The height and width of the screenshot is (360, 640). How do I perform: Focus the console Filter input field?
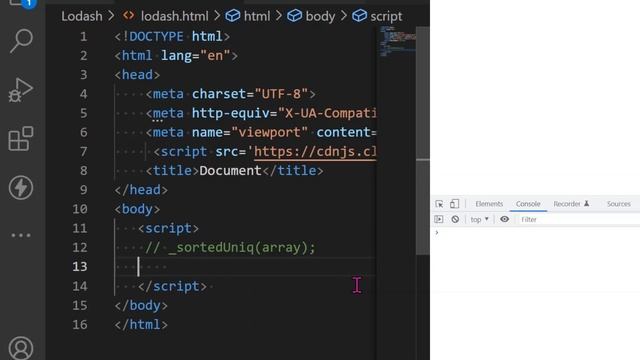pos(579,219)
